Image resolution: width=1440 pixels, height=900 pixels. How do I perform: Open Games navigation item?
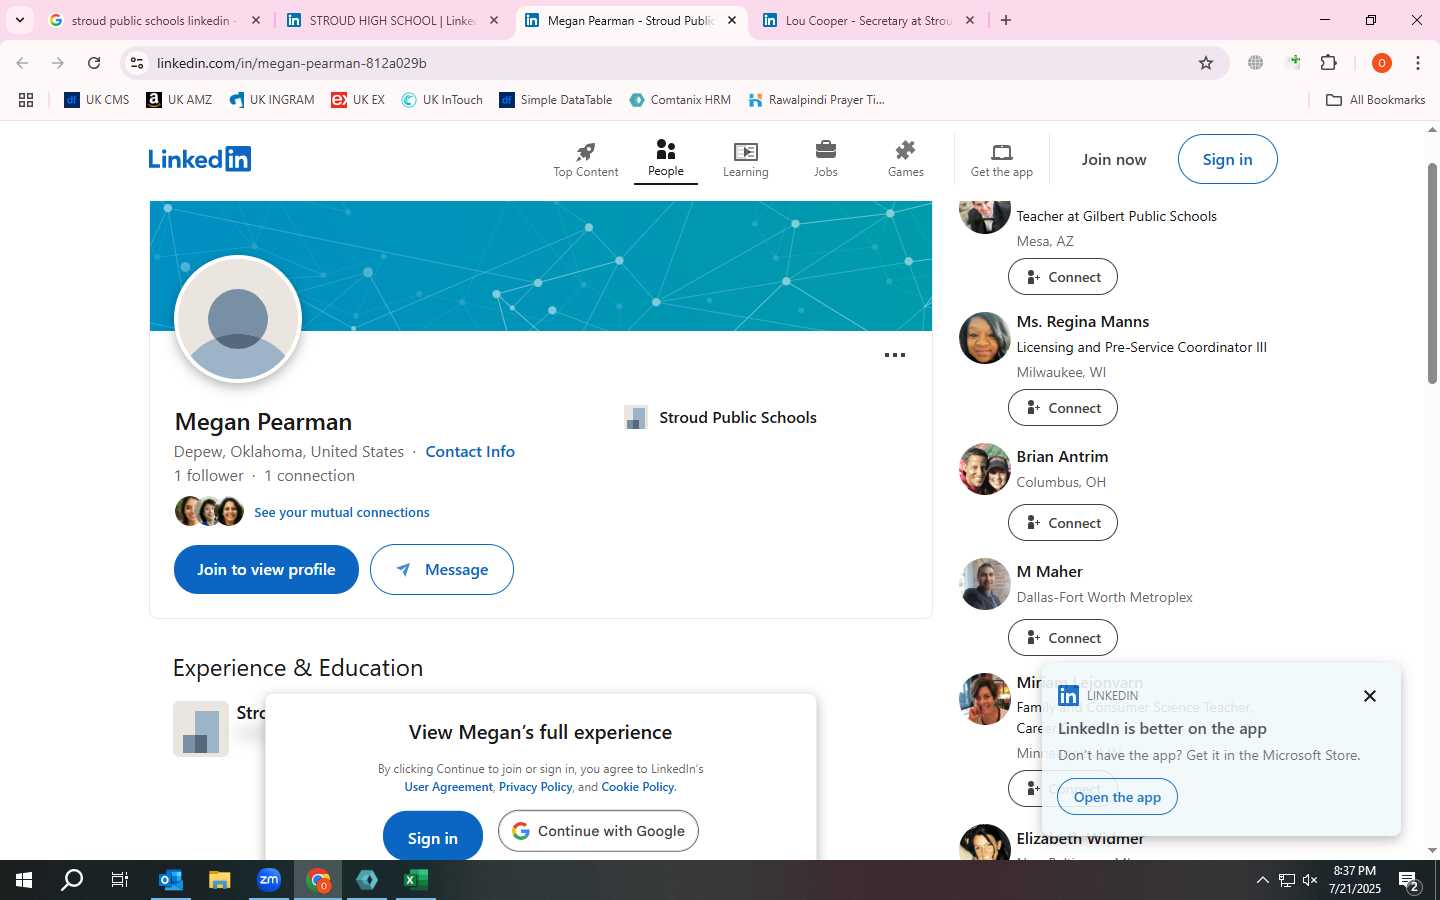tap(906, 160)
